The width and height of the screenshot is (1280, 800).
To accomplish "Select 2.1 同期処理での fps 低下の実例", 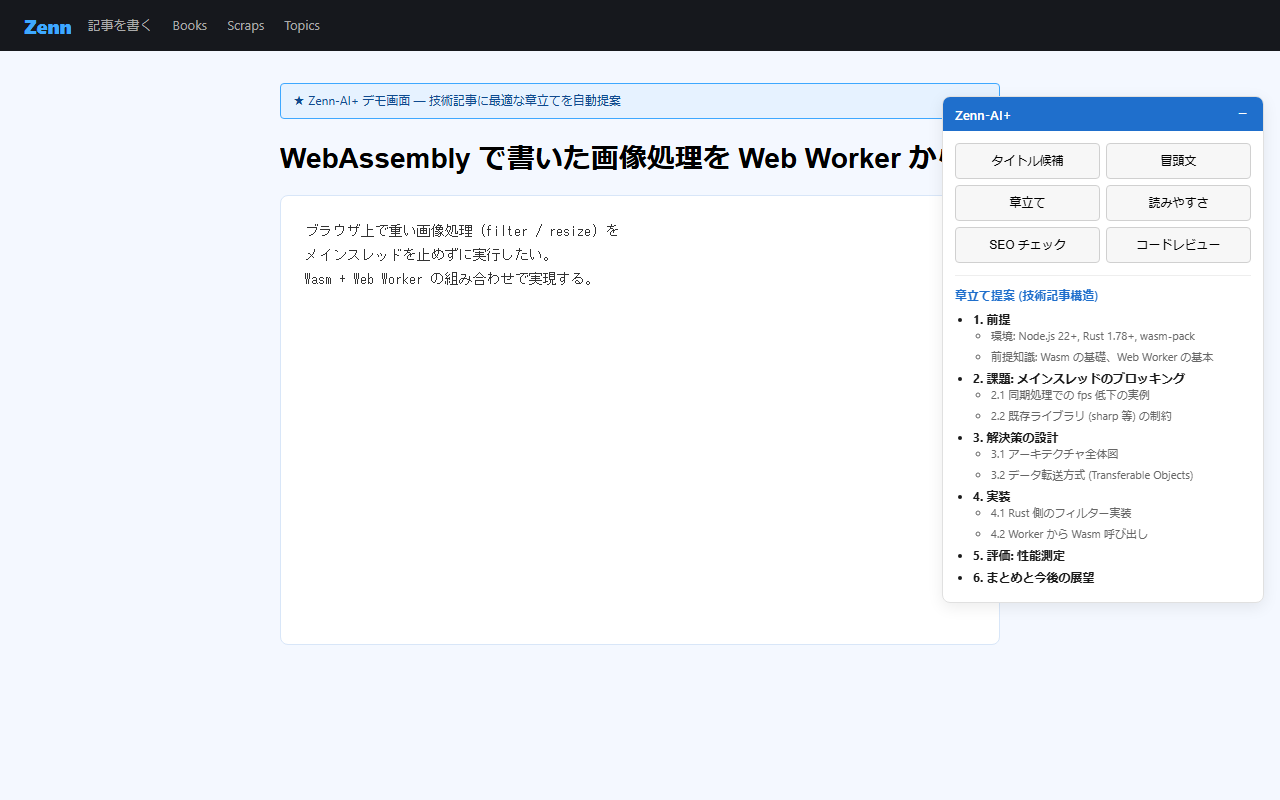I will (1070, 396).
